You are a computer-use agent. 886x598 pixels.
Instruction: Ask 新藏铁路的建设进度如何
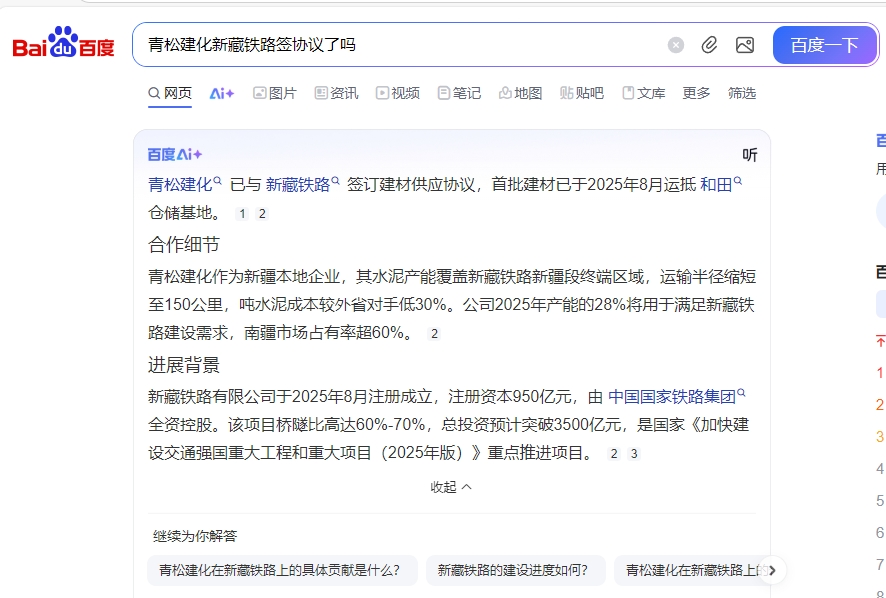pos(515,570)
